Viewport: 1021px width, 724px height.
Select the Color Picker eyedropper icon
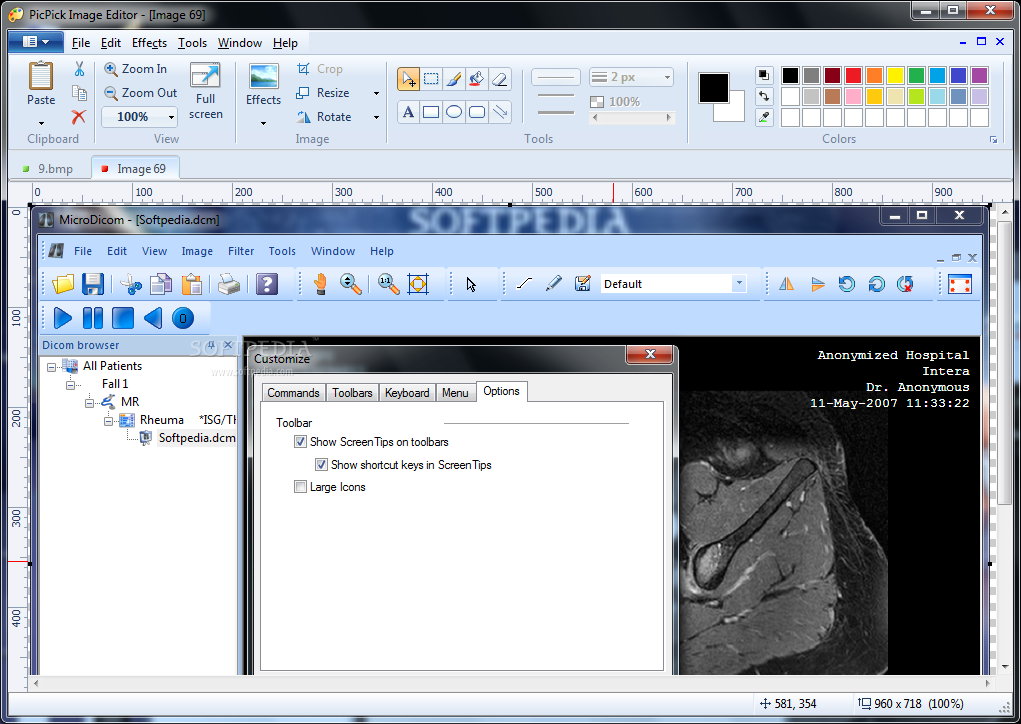[764, 117]
